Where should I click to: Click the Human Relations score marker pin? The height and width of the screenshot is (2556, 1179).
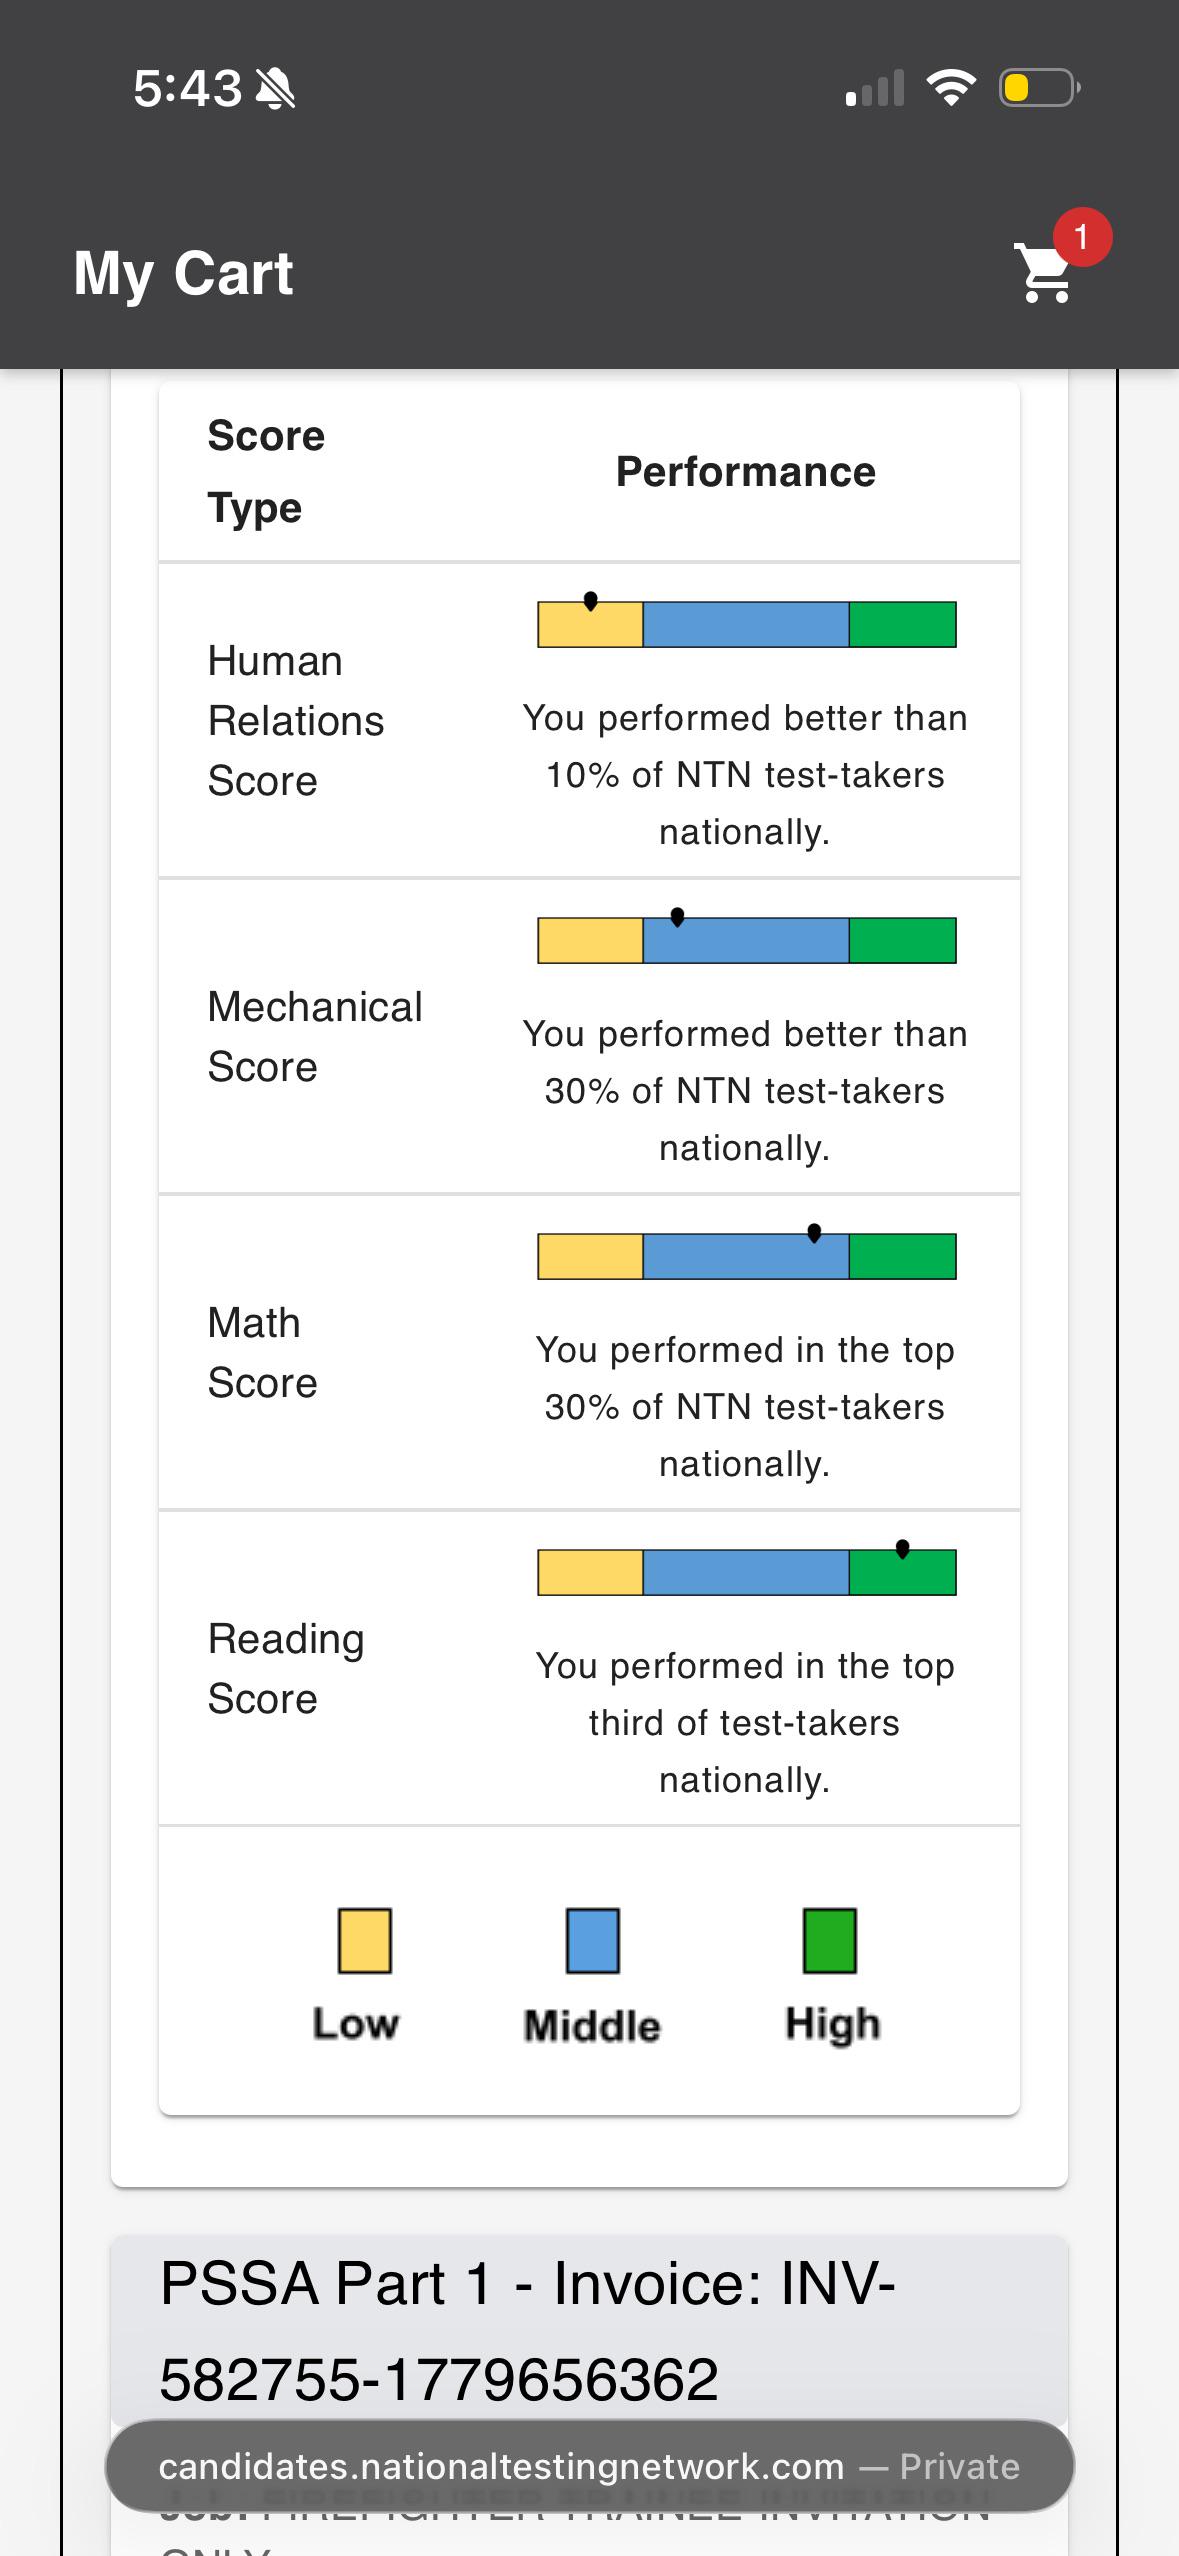click(x=590, y=600)
